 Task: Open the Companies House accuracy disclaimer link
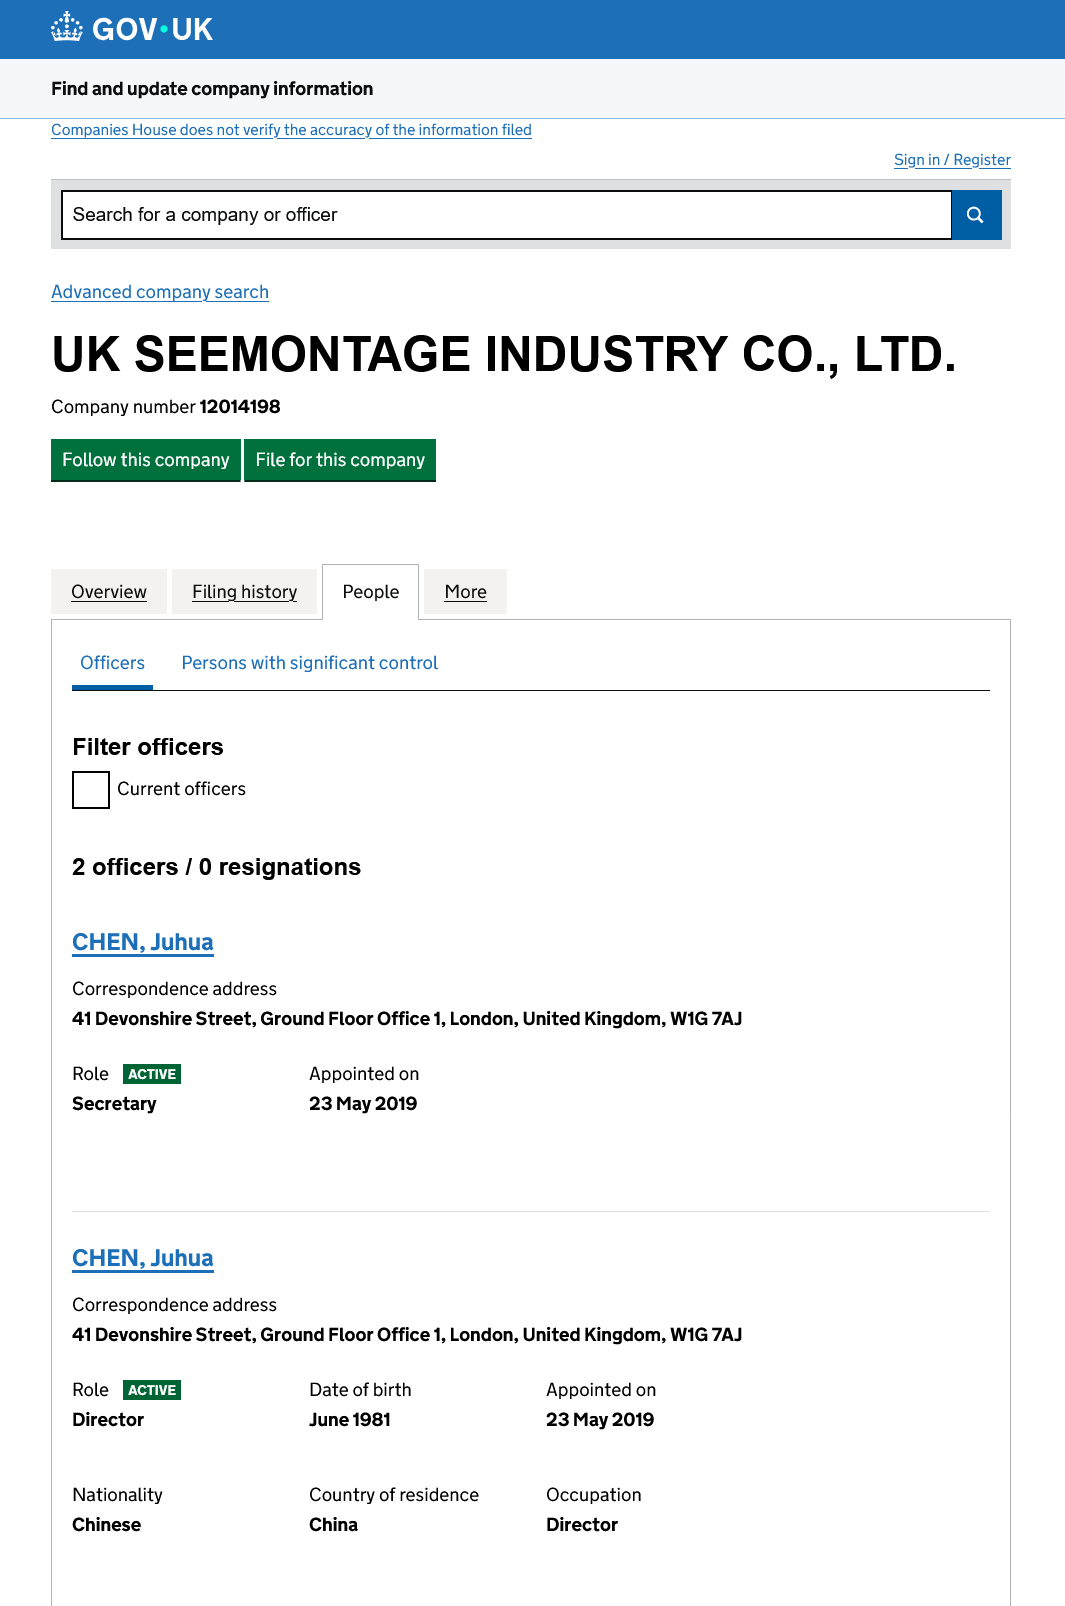pyautogui.click(x=291, y=130)
